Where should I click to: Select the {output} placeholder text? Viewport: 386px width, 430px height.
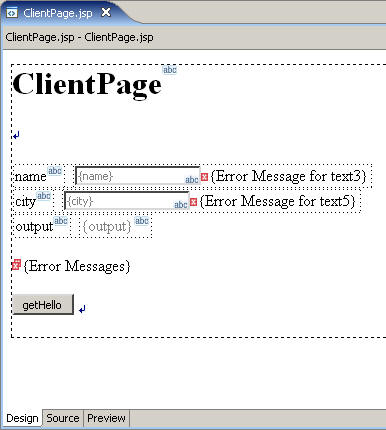click(107, 227)
